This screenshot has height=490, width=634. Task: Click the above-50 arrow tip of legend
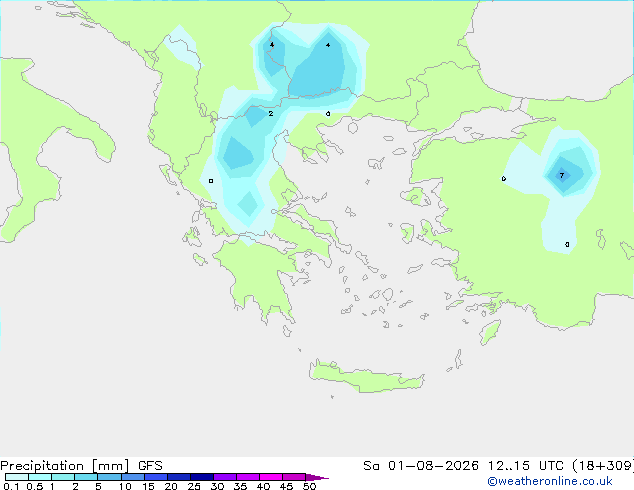317,477
